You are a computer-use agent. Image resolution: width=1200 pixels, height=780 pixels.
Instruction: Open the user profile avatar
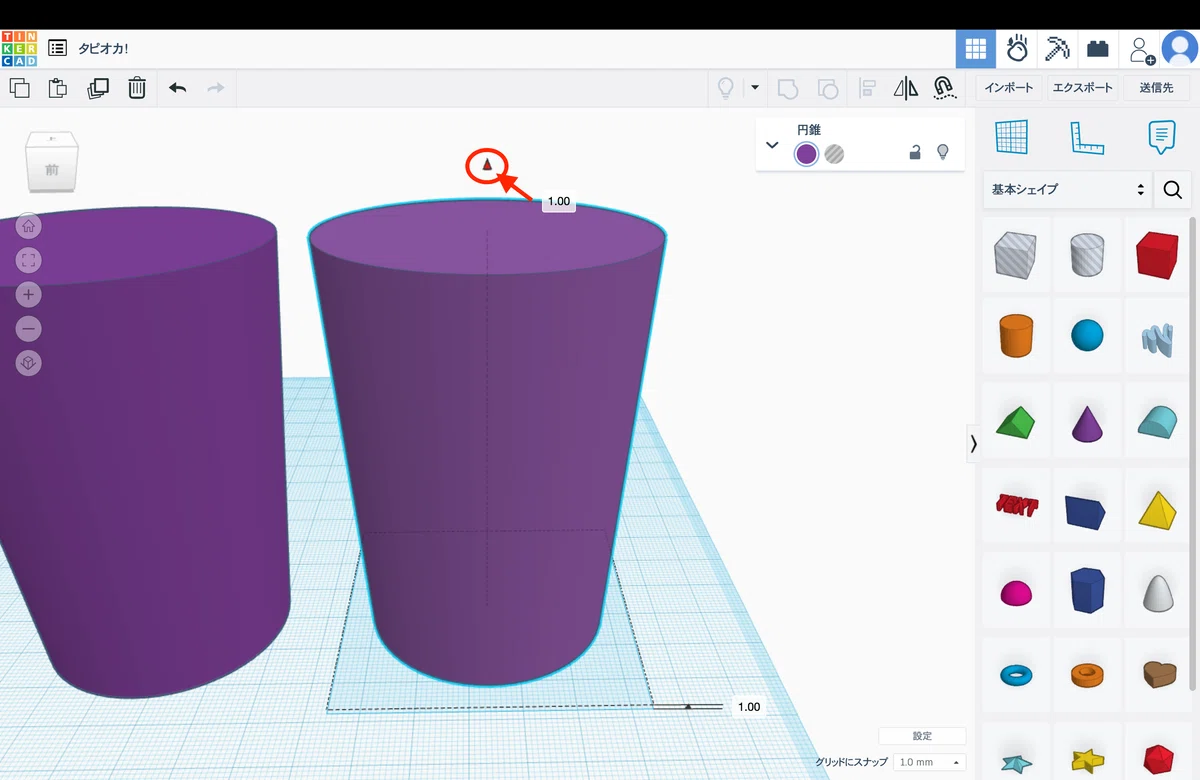[x=1180, y=49]
